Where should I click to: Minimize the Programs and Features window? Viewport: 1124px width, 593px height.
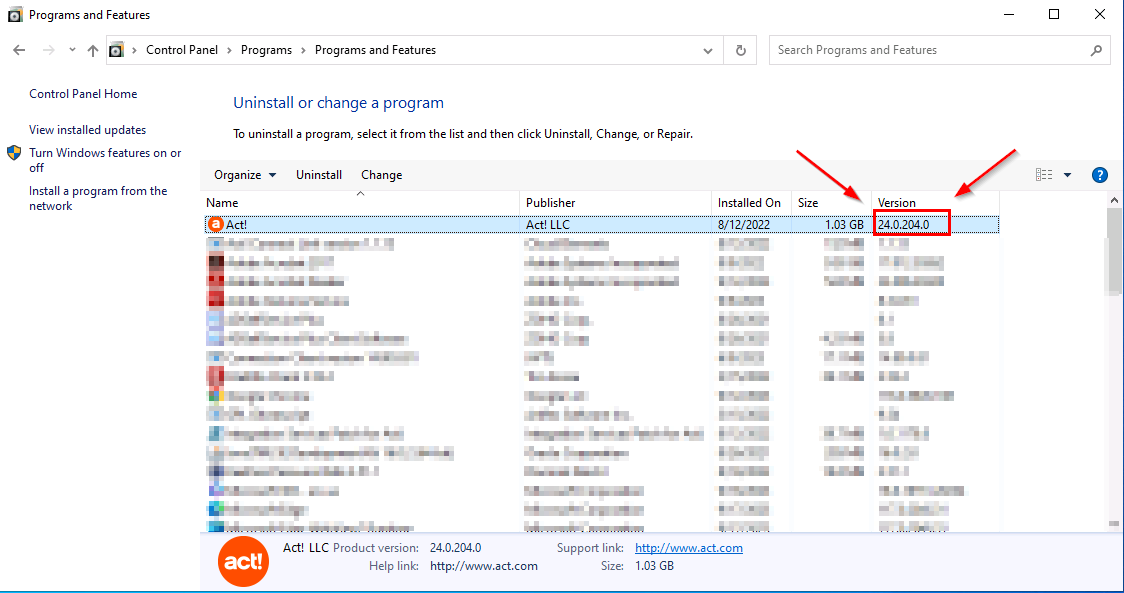point(1009,14)
